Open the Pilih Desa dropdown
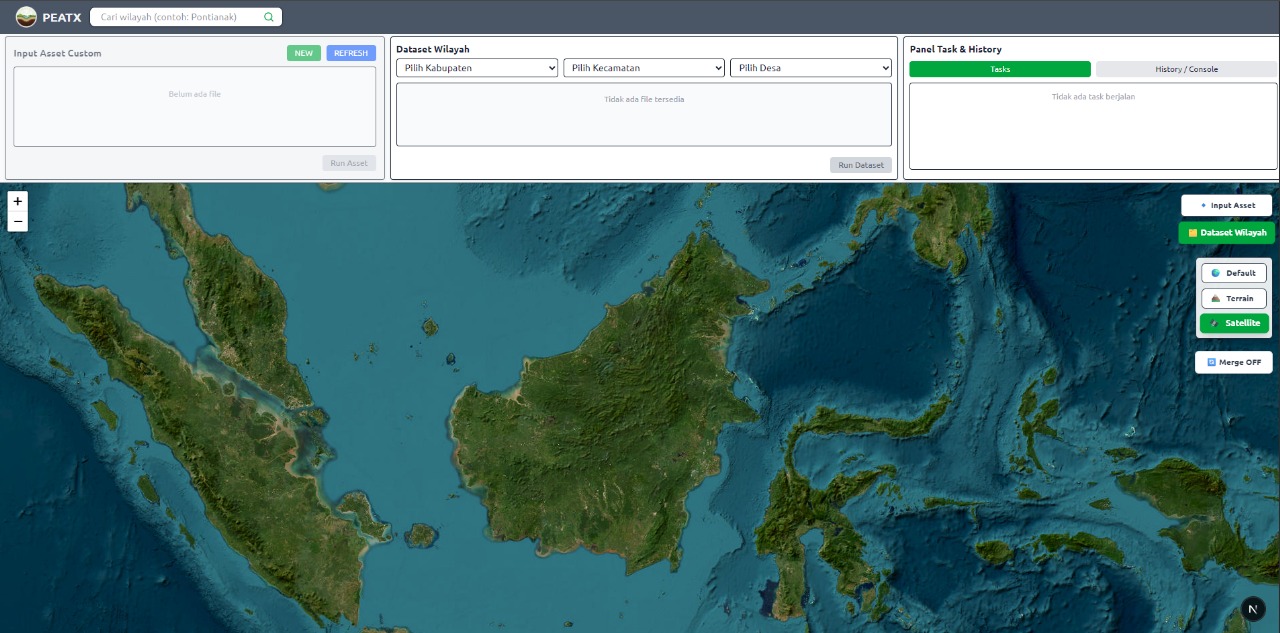This screenshot has height=633, width=1280. (x=810, y=68)
